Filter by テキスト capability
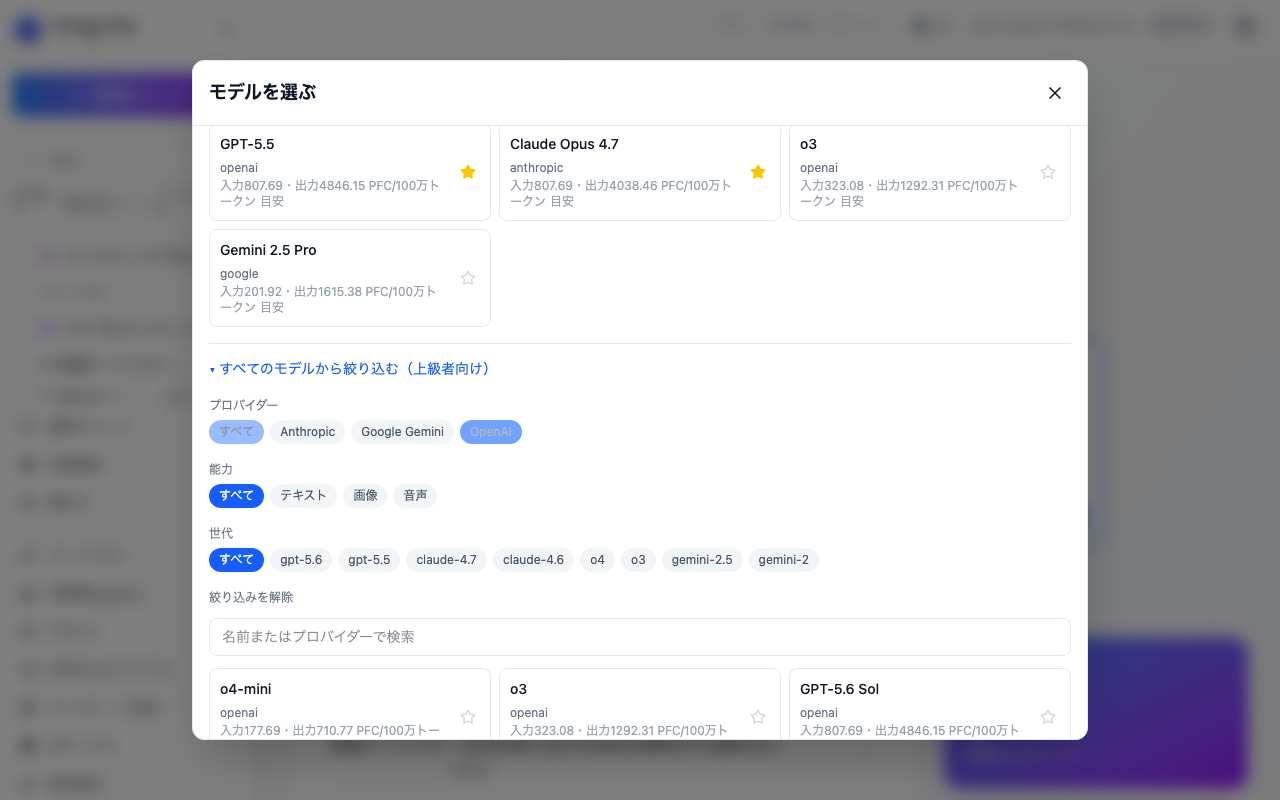This screenshot has height=800, width=1280. point(303,496)
